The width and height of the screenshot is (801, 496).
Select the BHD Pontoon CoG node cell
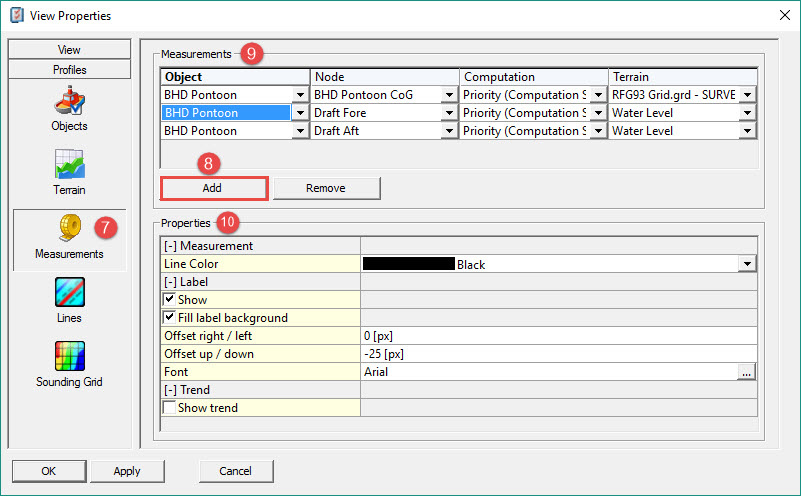(x=376, y=95)
